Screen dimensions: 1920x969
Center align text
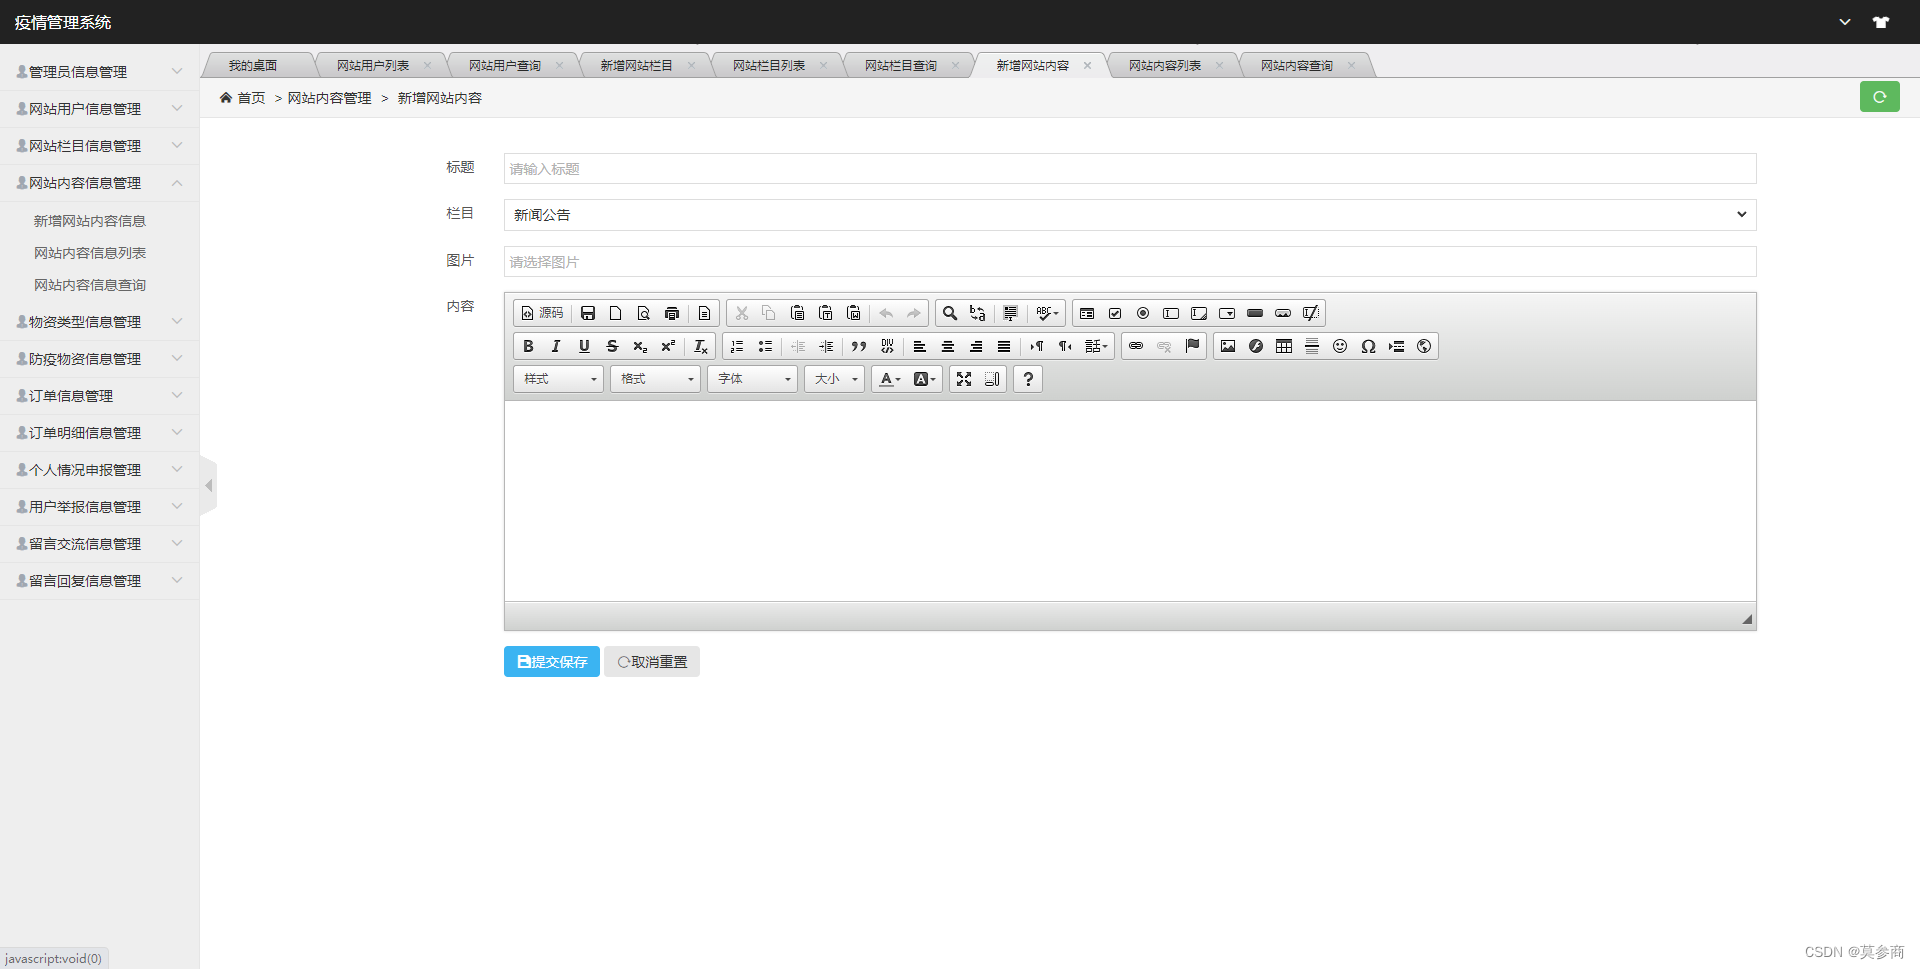[x=948, y=346]
